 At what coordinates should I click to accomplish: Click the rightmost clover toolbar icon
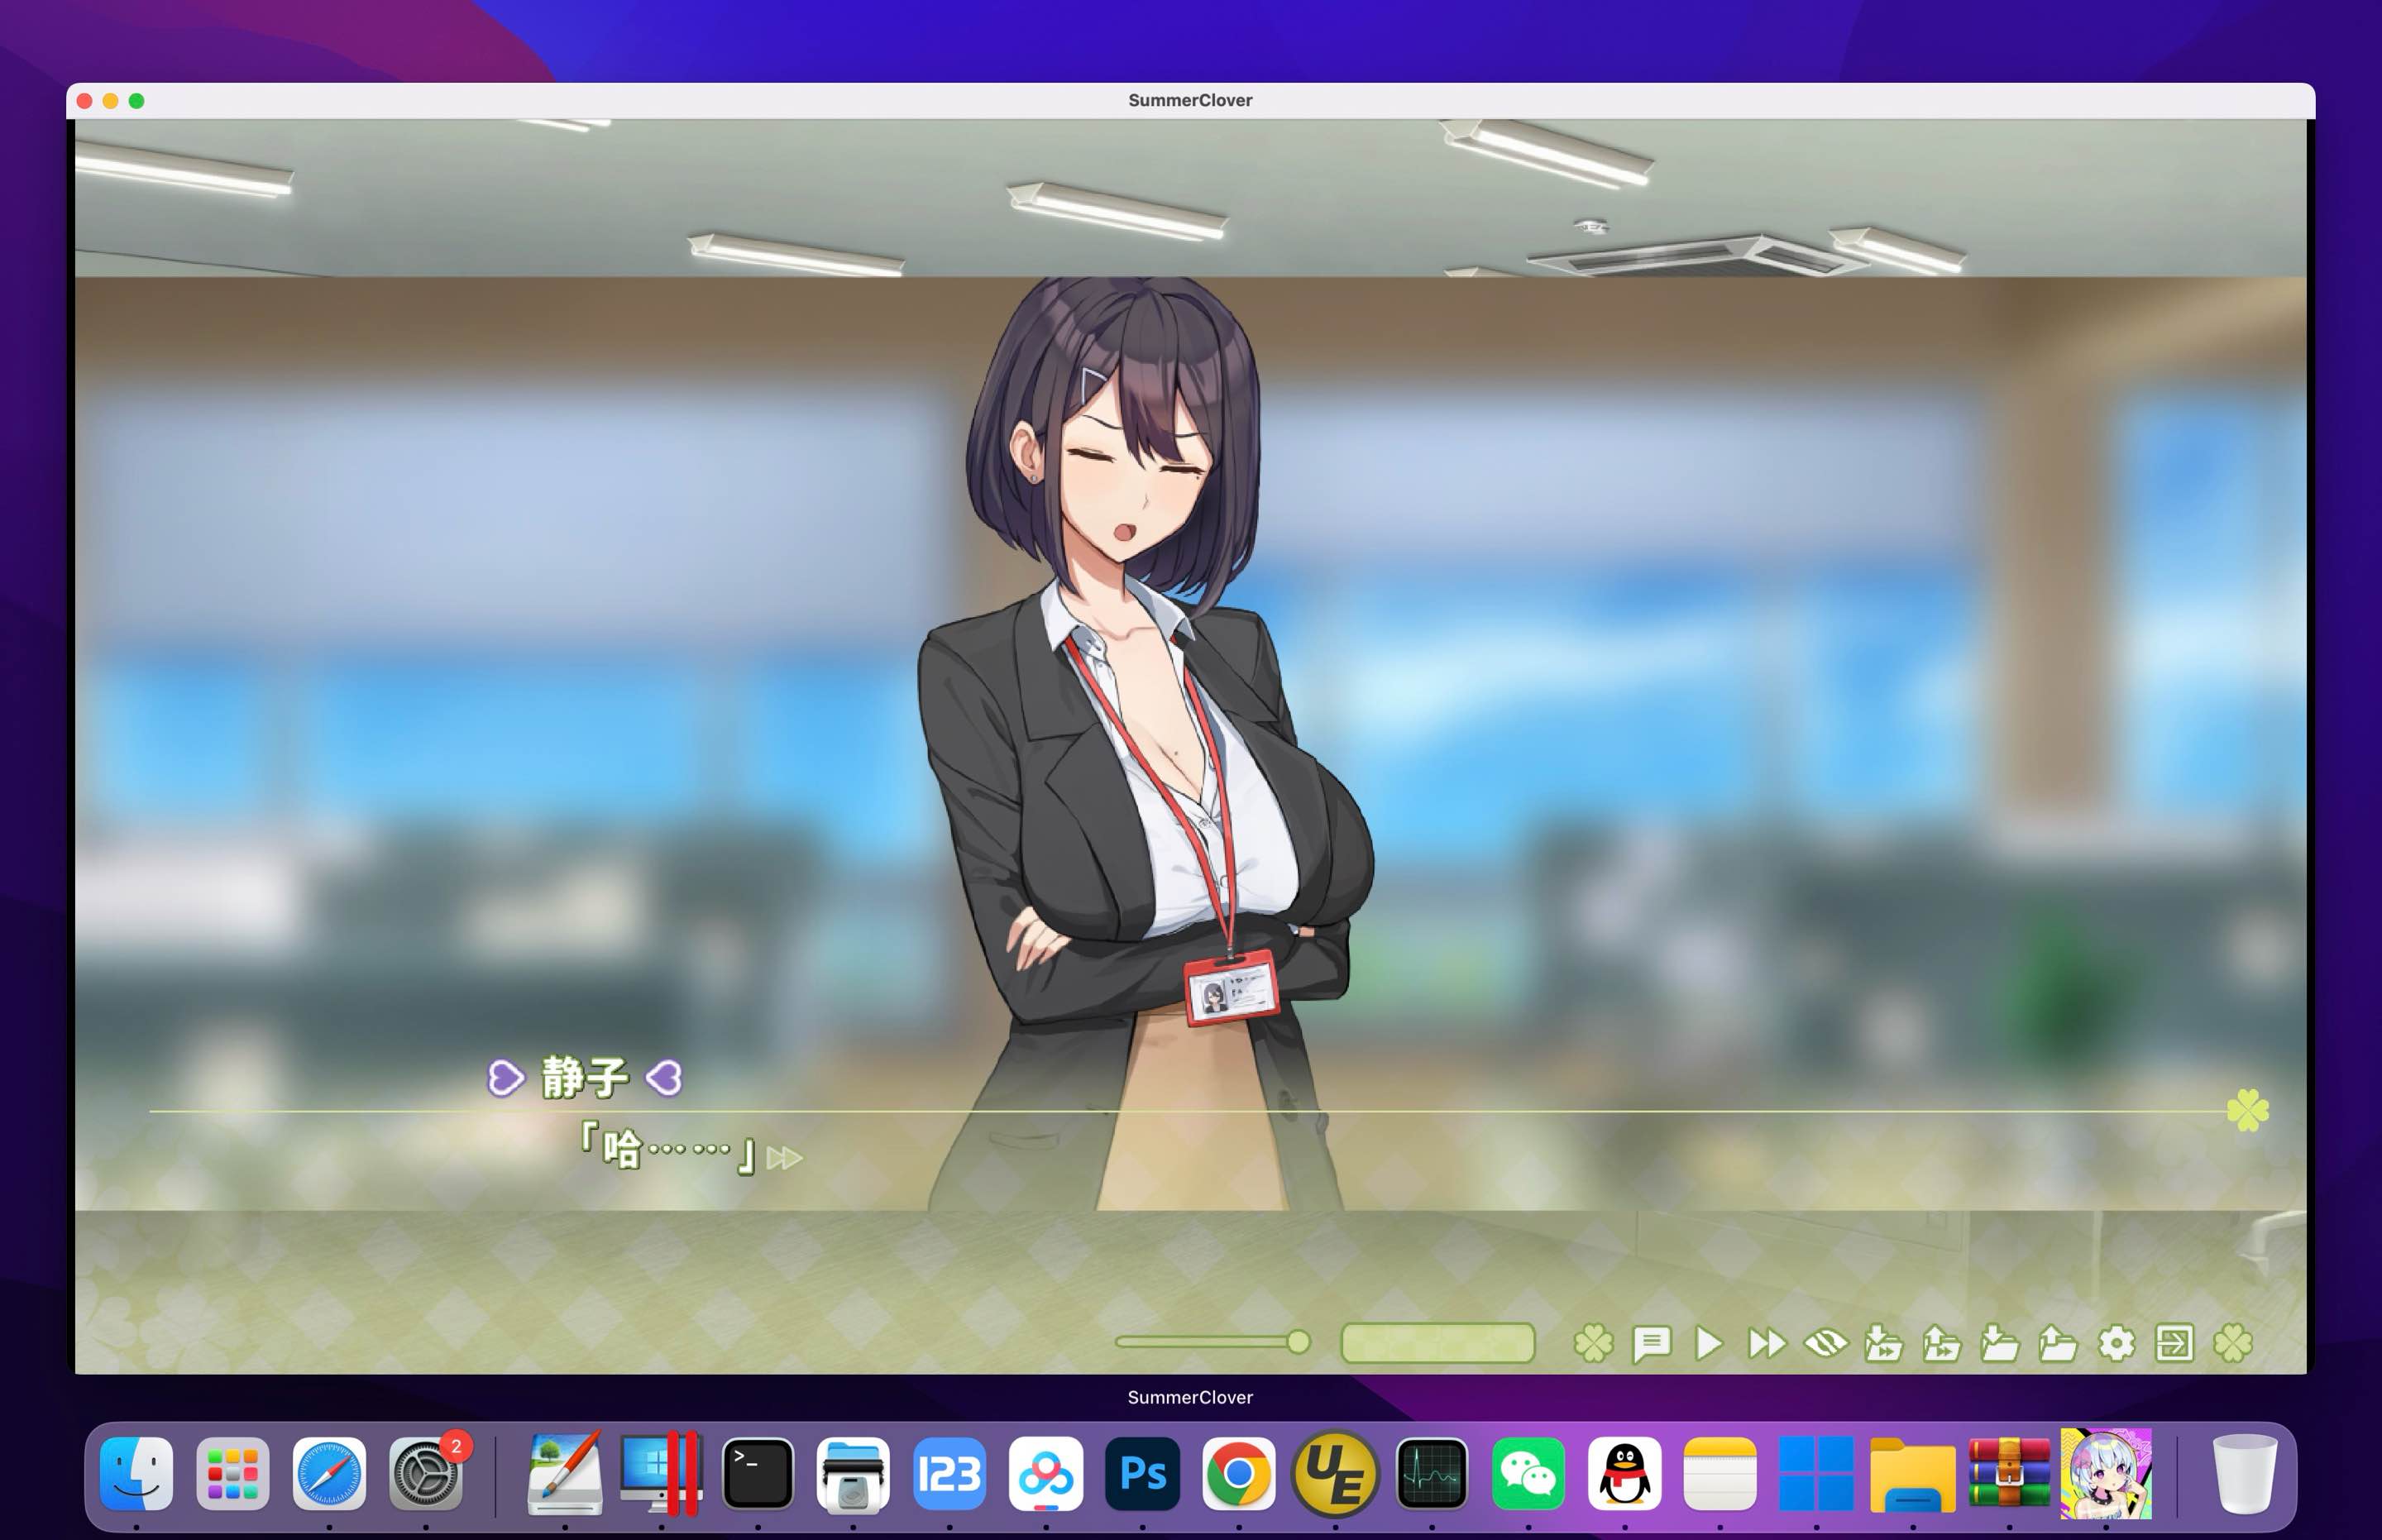2232,1343
